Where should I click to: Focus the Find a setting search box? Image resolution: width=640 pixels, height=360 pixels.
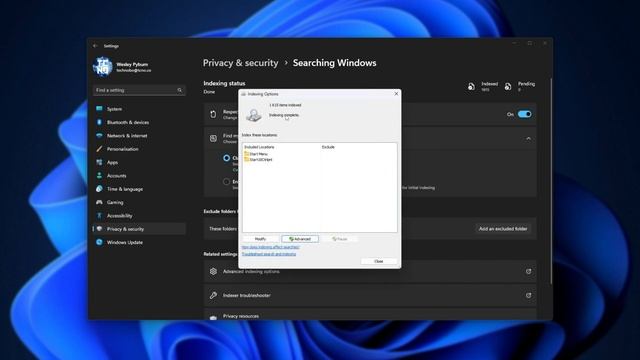(139, 90)
